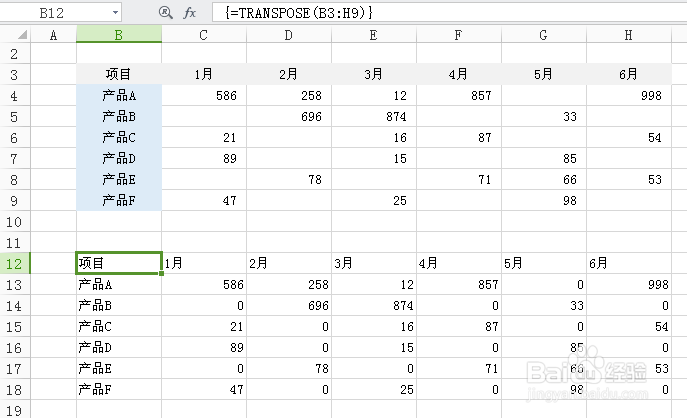
Task: Click the formula bar with TRANSPOSE formula
Action: (x=449, y=13)
